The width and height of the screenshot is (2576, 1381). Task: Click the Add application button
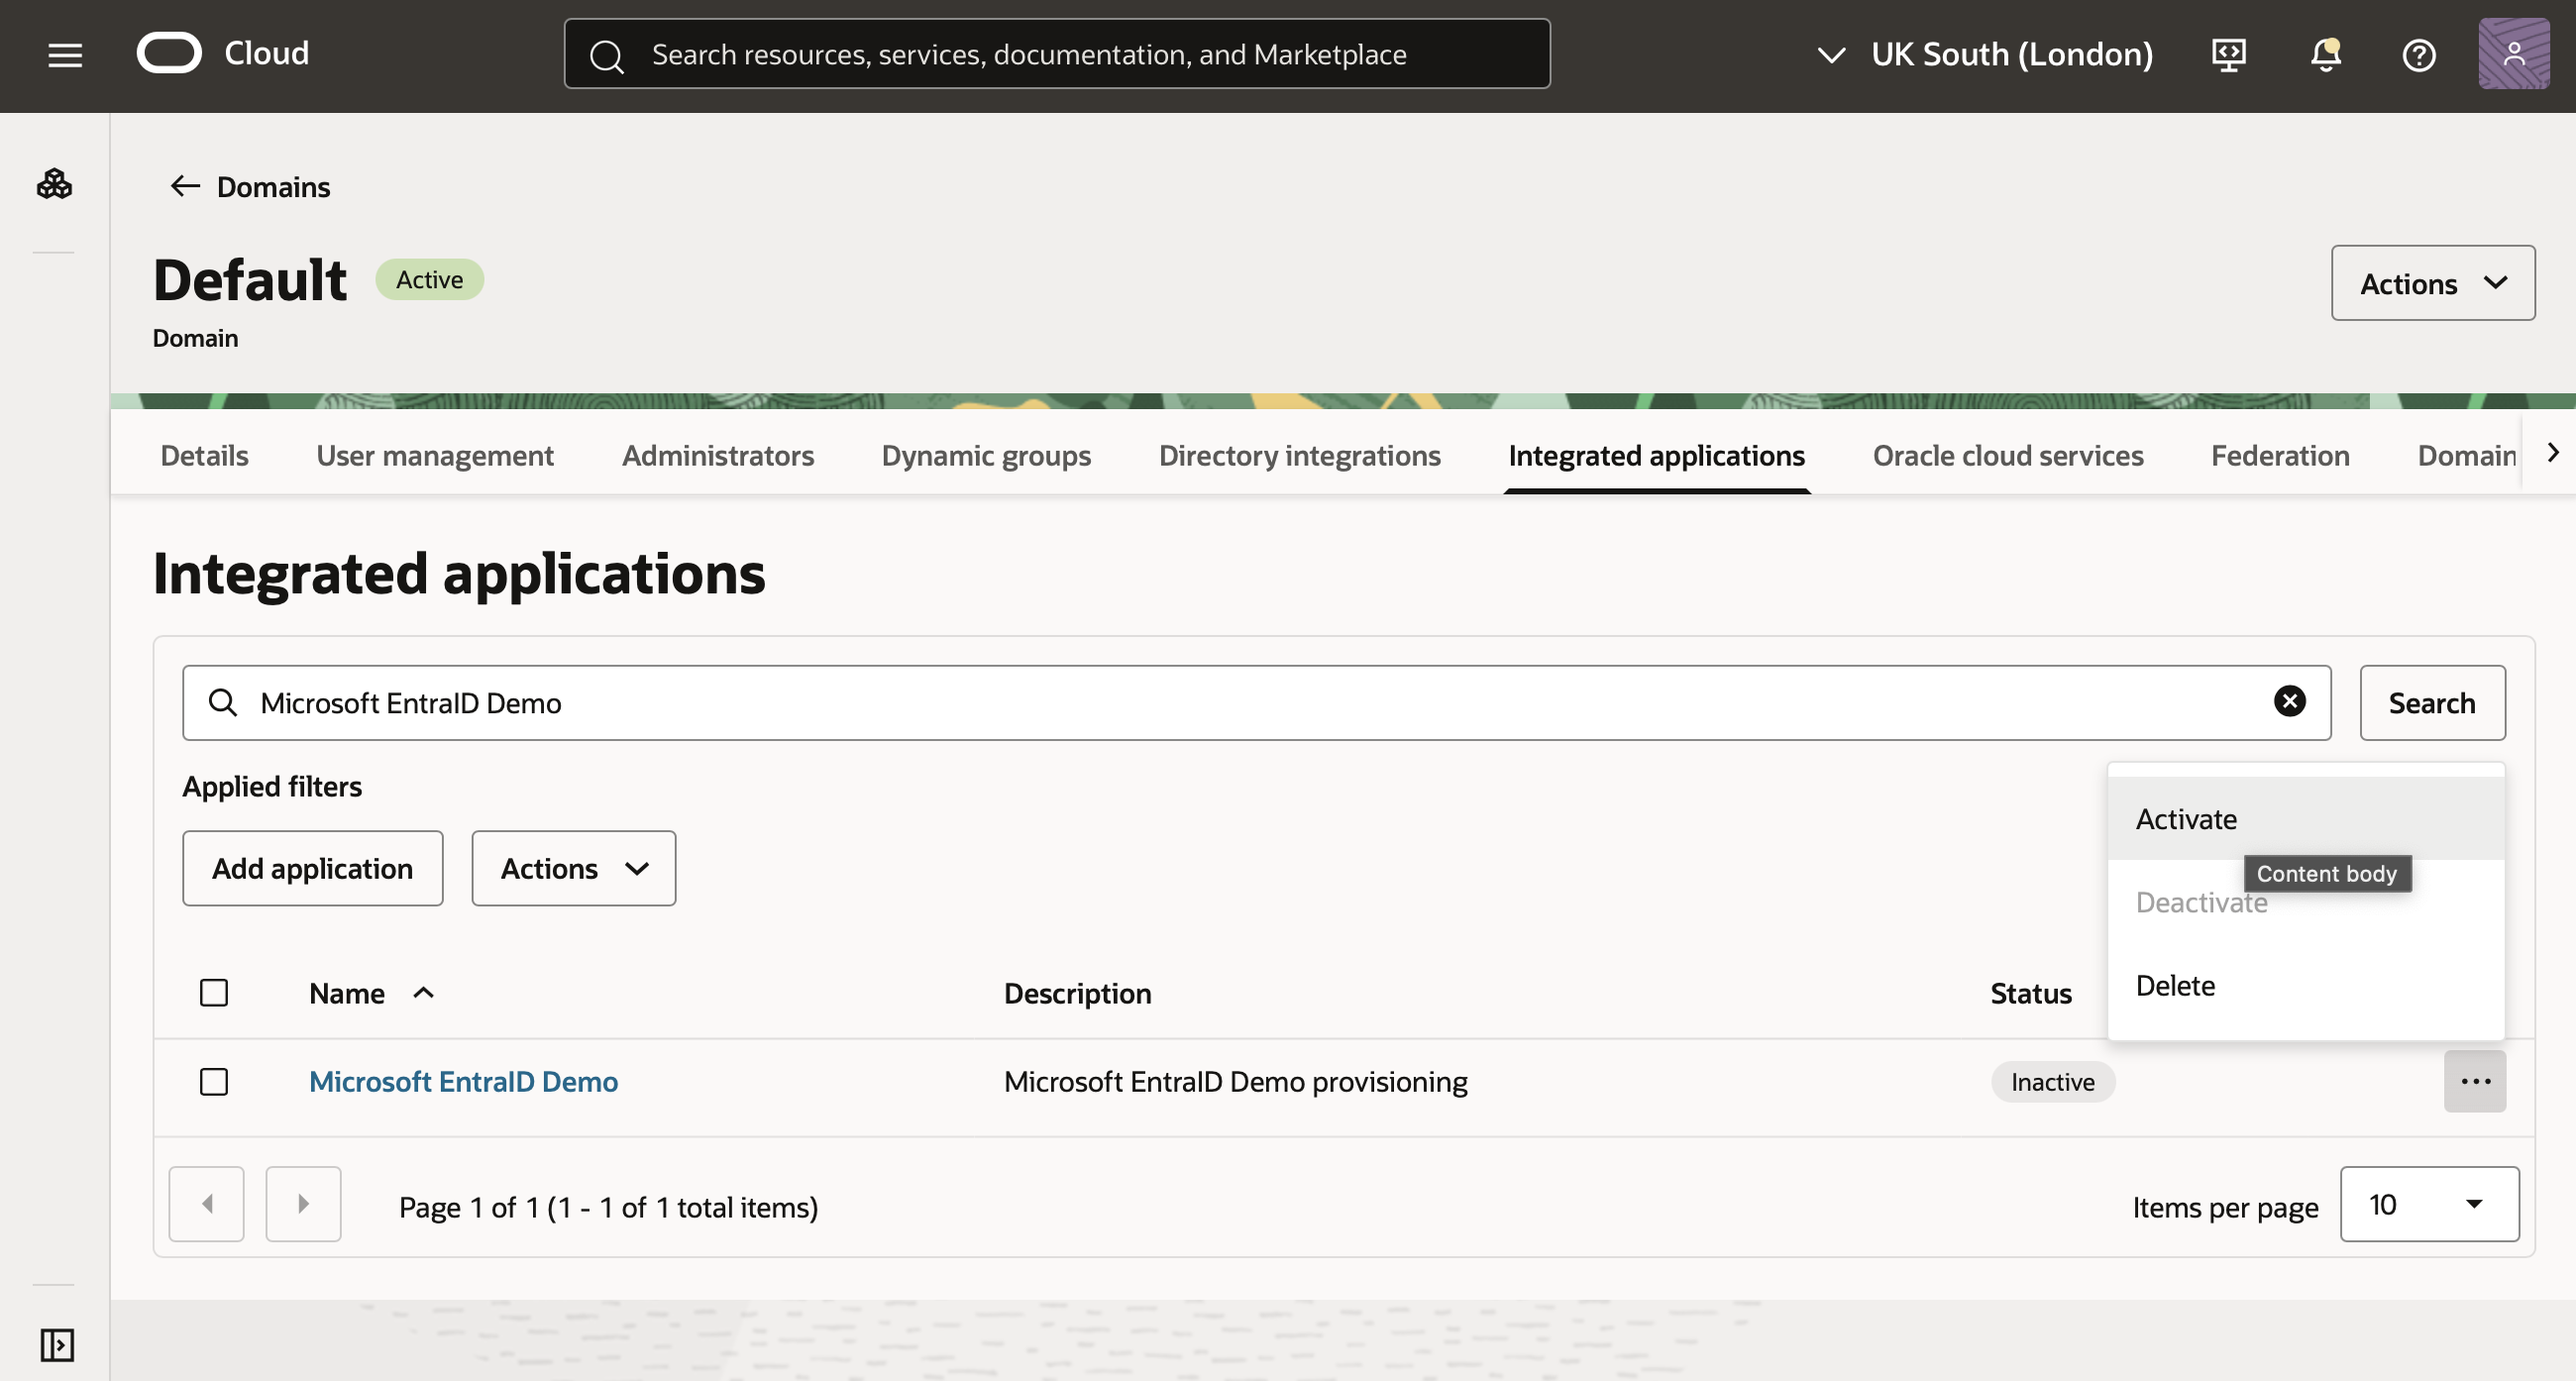(x=312, y=868)
